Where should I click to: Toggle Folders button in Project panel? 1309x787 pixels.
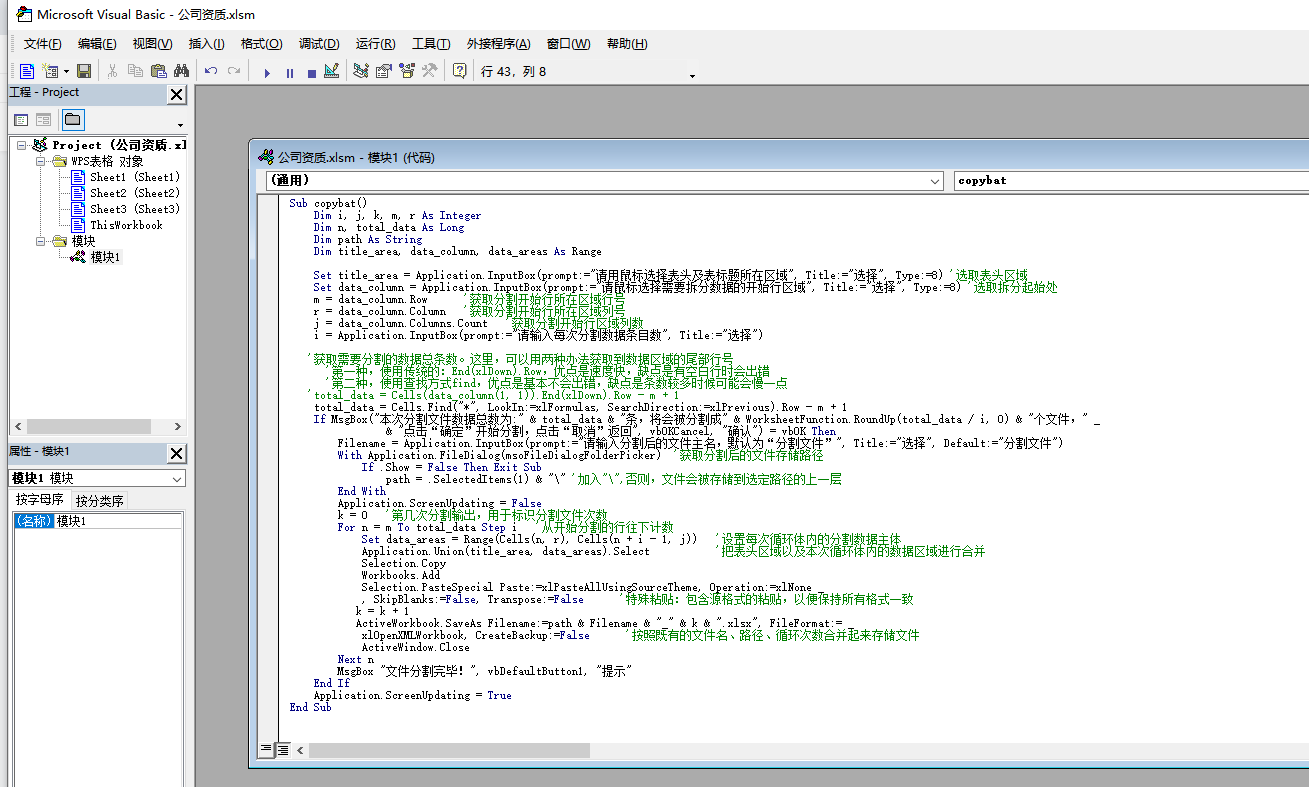72,120
